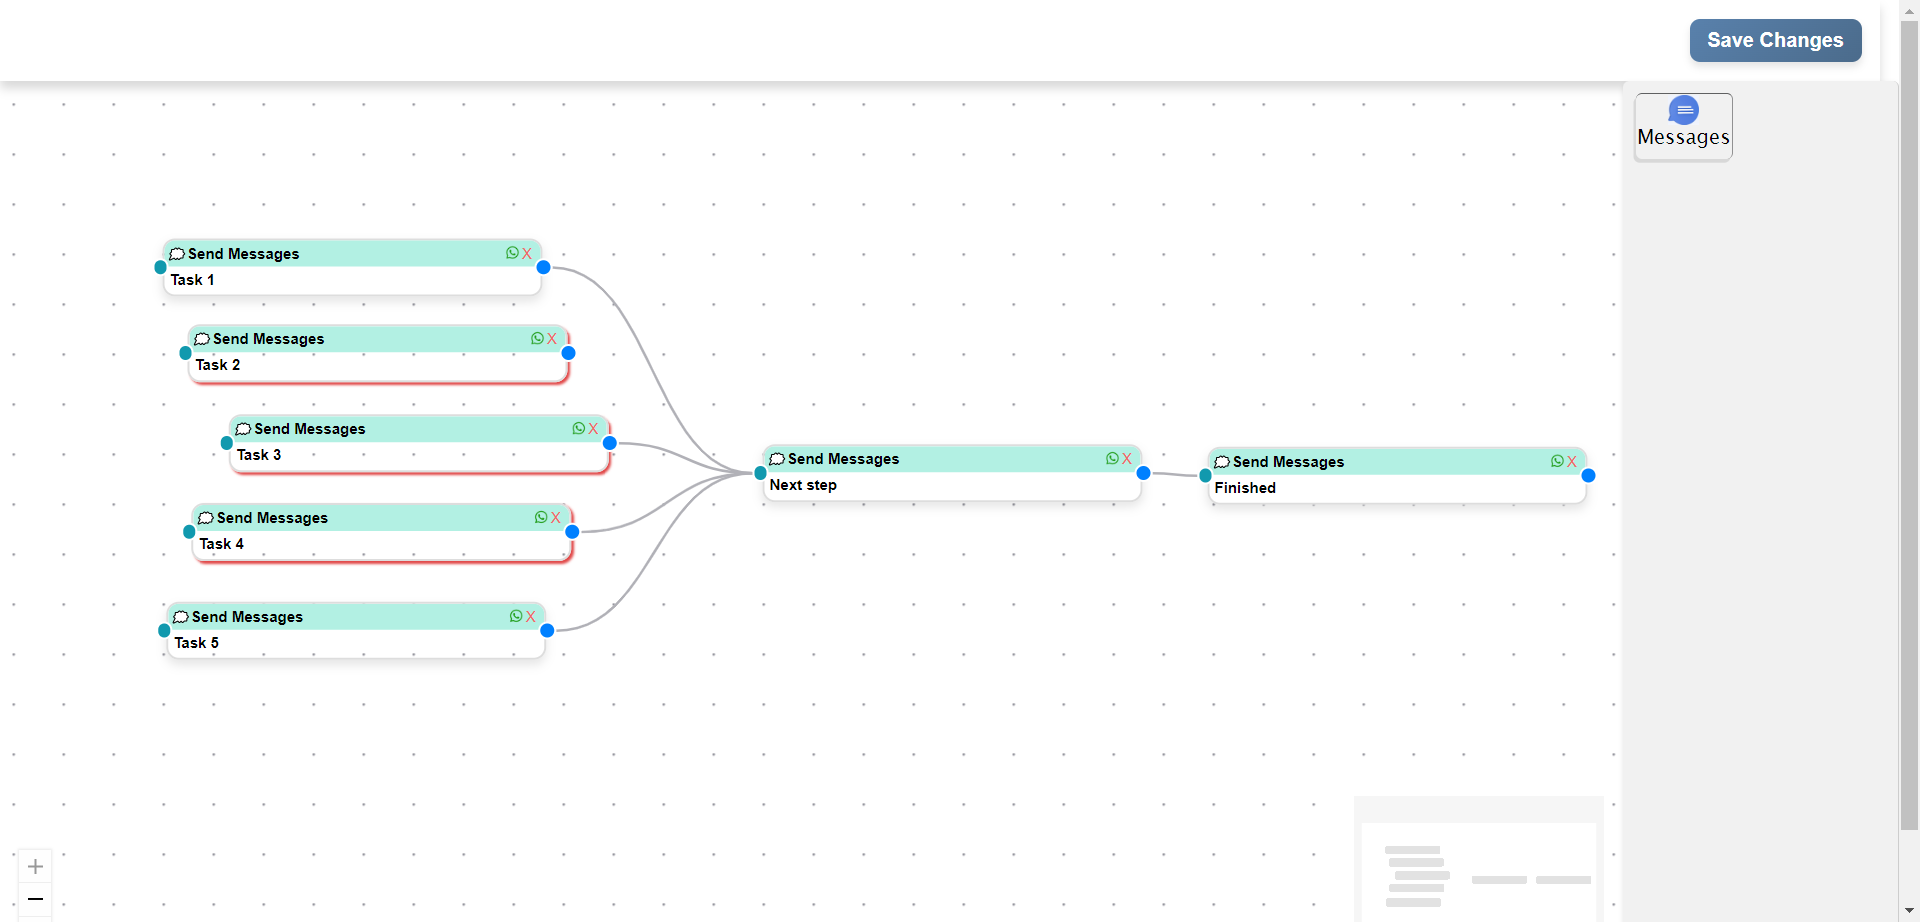Screen dimensions: 1920x922
Task: Click output handle of Finished node
Action: pyautogui.click(x=1588, y=475)
